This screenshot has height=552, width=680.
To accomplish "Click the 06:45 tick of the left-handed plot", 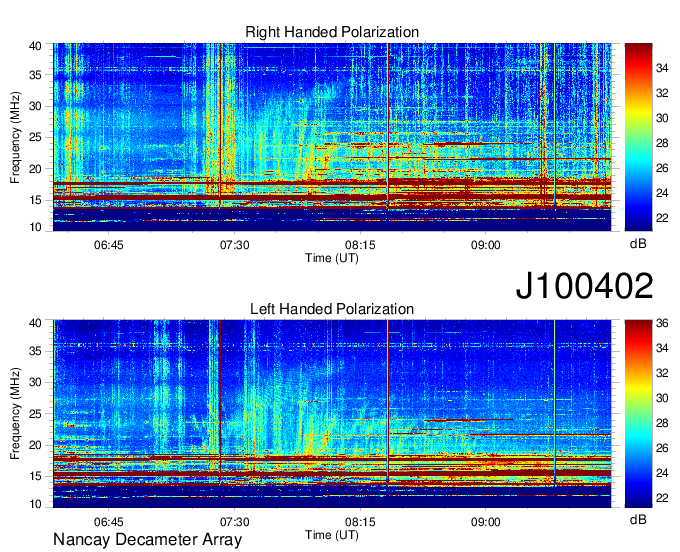I will pyautogui.click(x=108, y=522).
